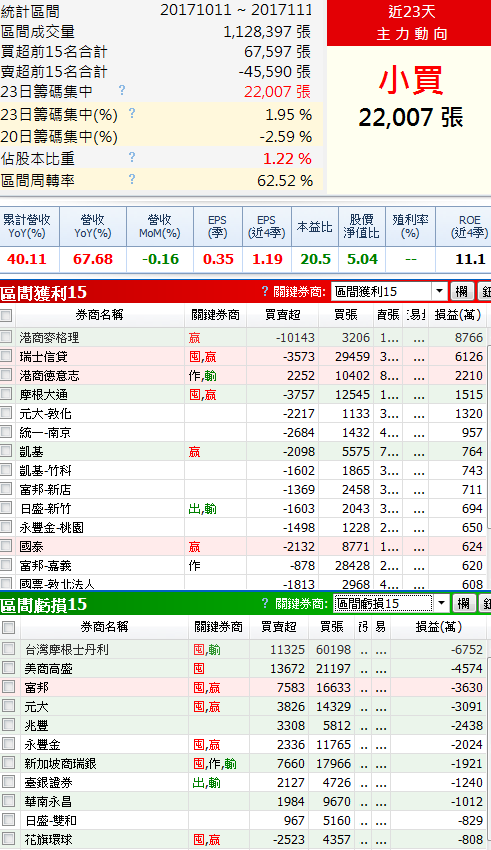
Task: Select the 富邦-嘉義 broker row
Action: pos(46,565)
